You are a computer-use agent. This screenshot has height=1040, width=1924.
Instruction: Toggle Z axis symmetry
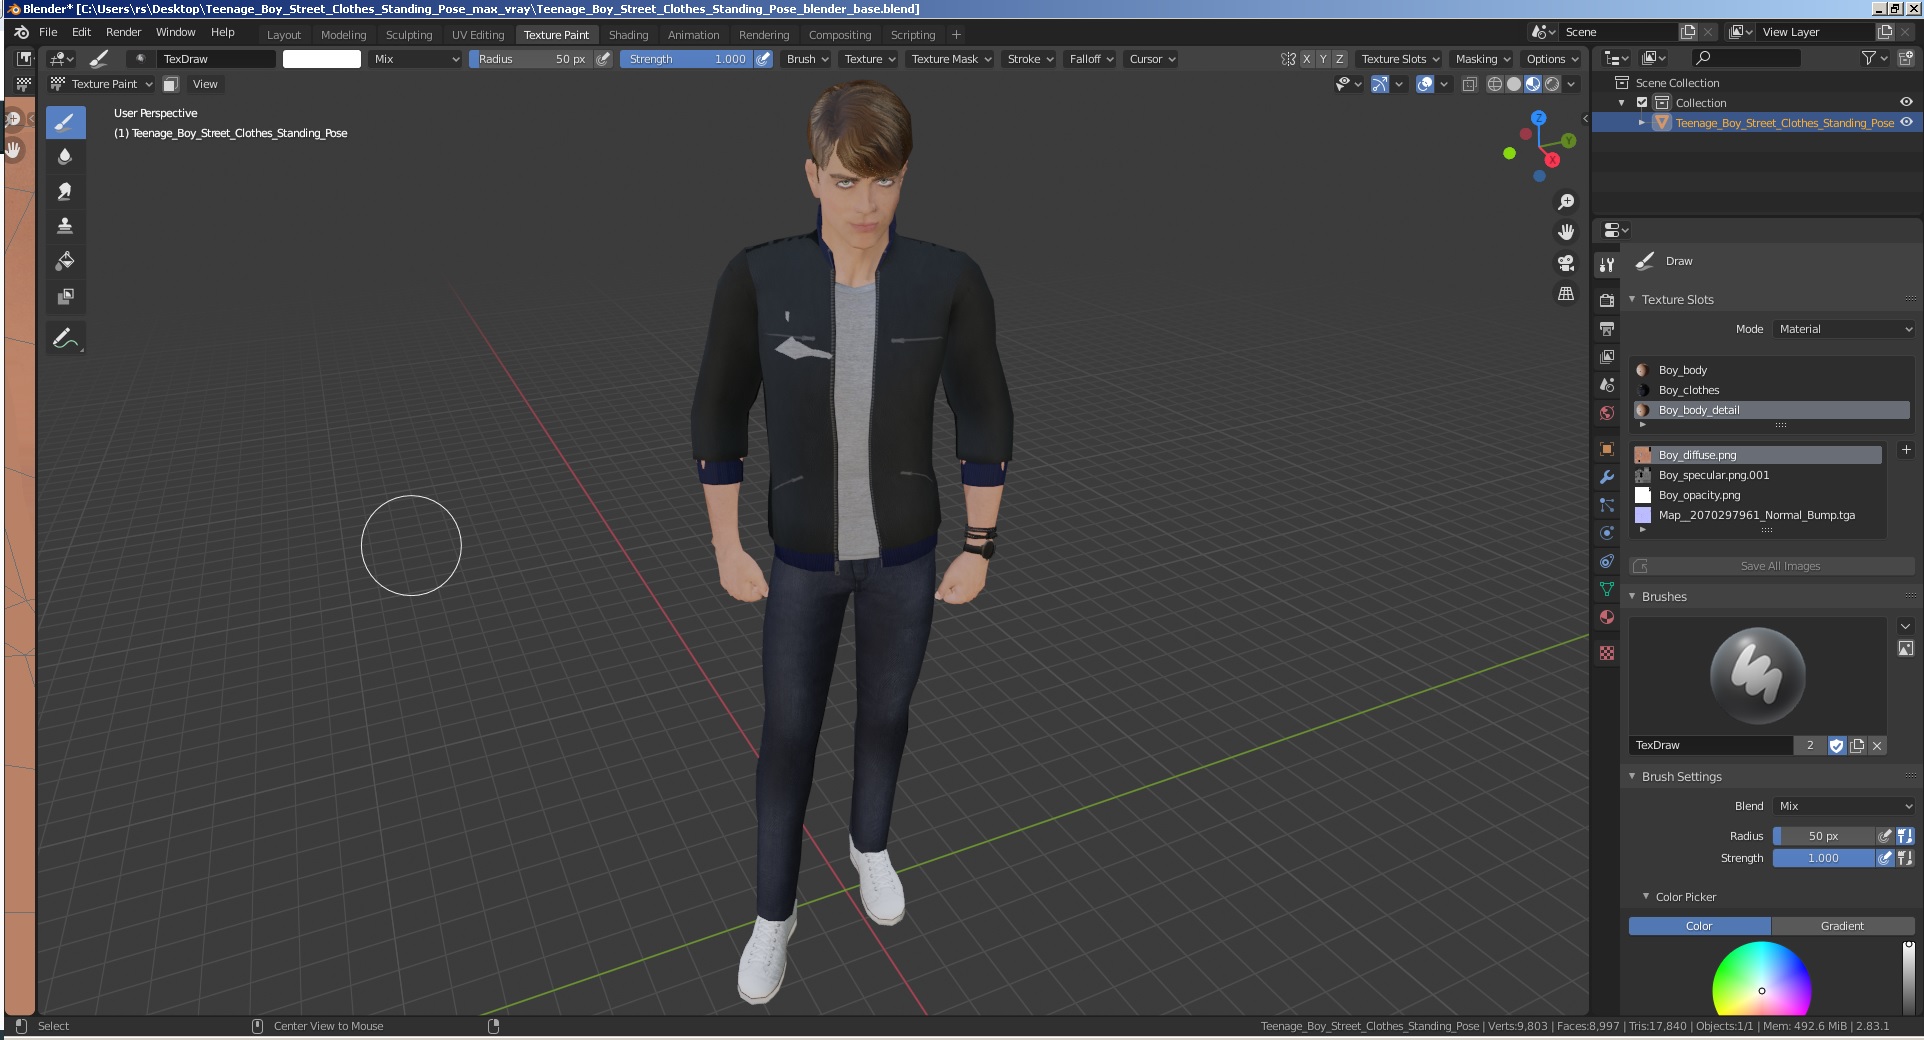coord(1340,59)
